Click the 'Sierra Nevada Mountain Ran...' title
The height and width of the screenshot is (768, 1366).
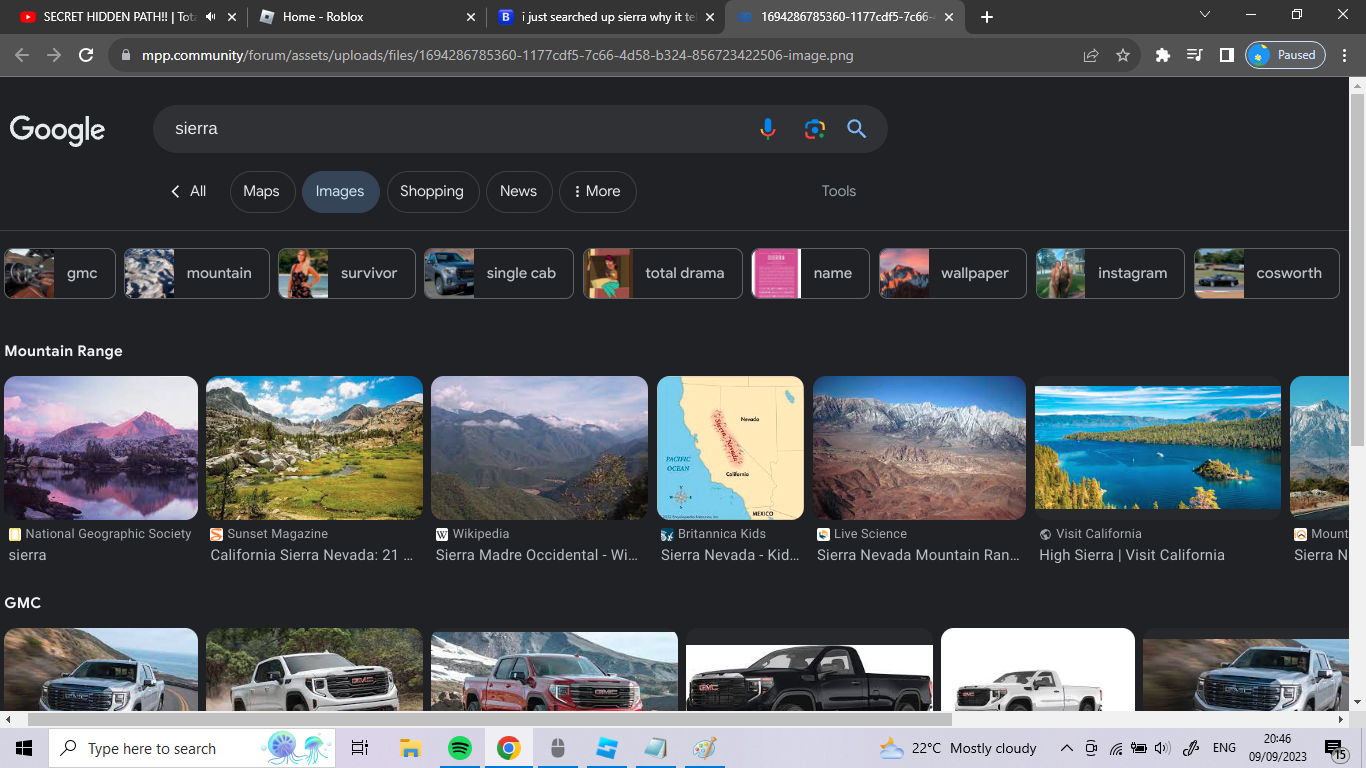(x=918, y=555)
